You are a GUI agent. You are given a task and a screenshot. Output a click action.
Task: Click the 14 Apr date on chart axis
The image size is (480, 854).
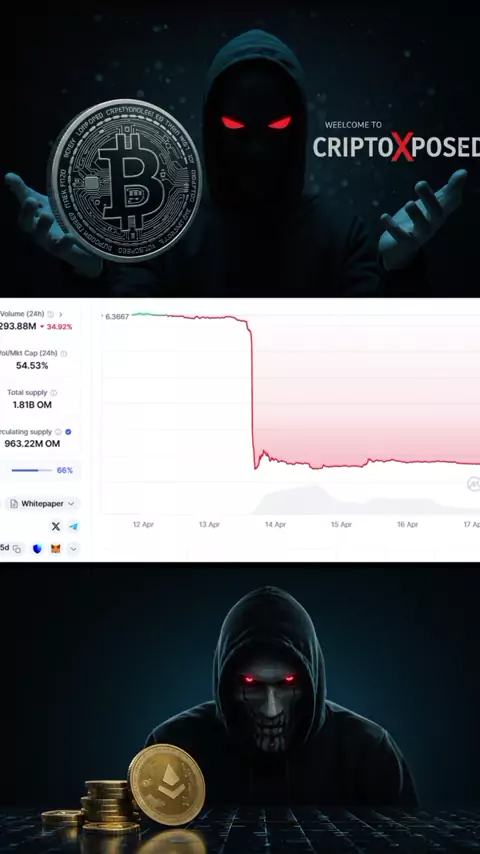click(275, 524)
